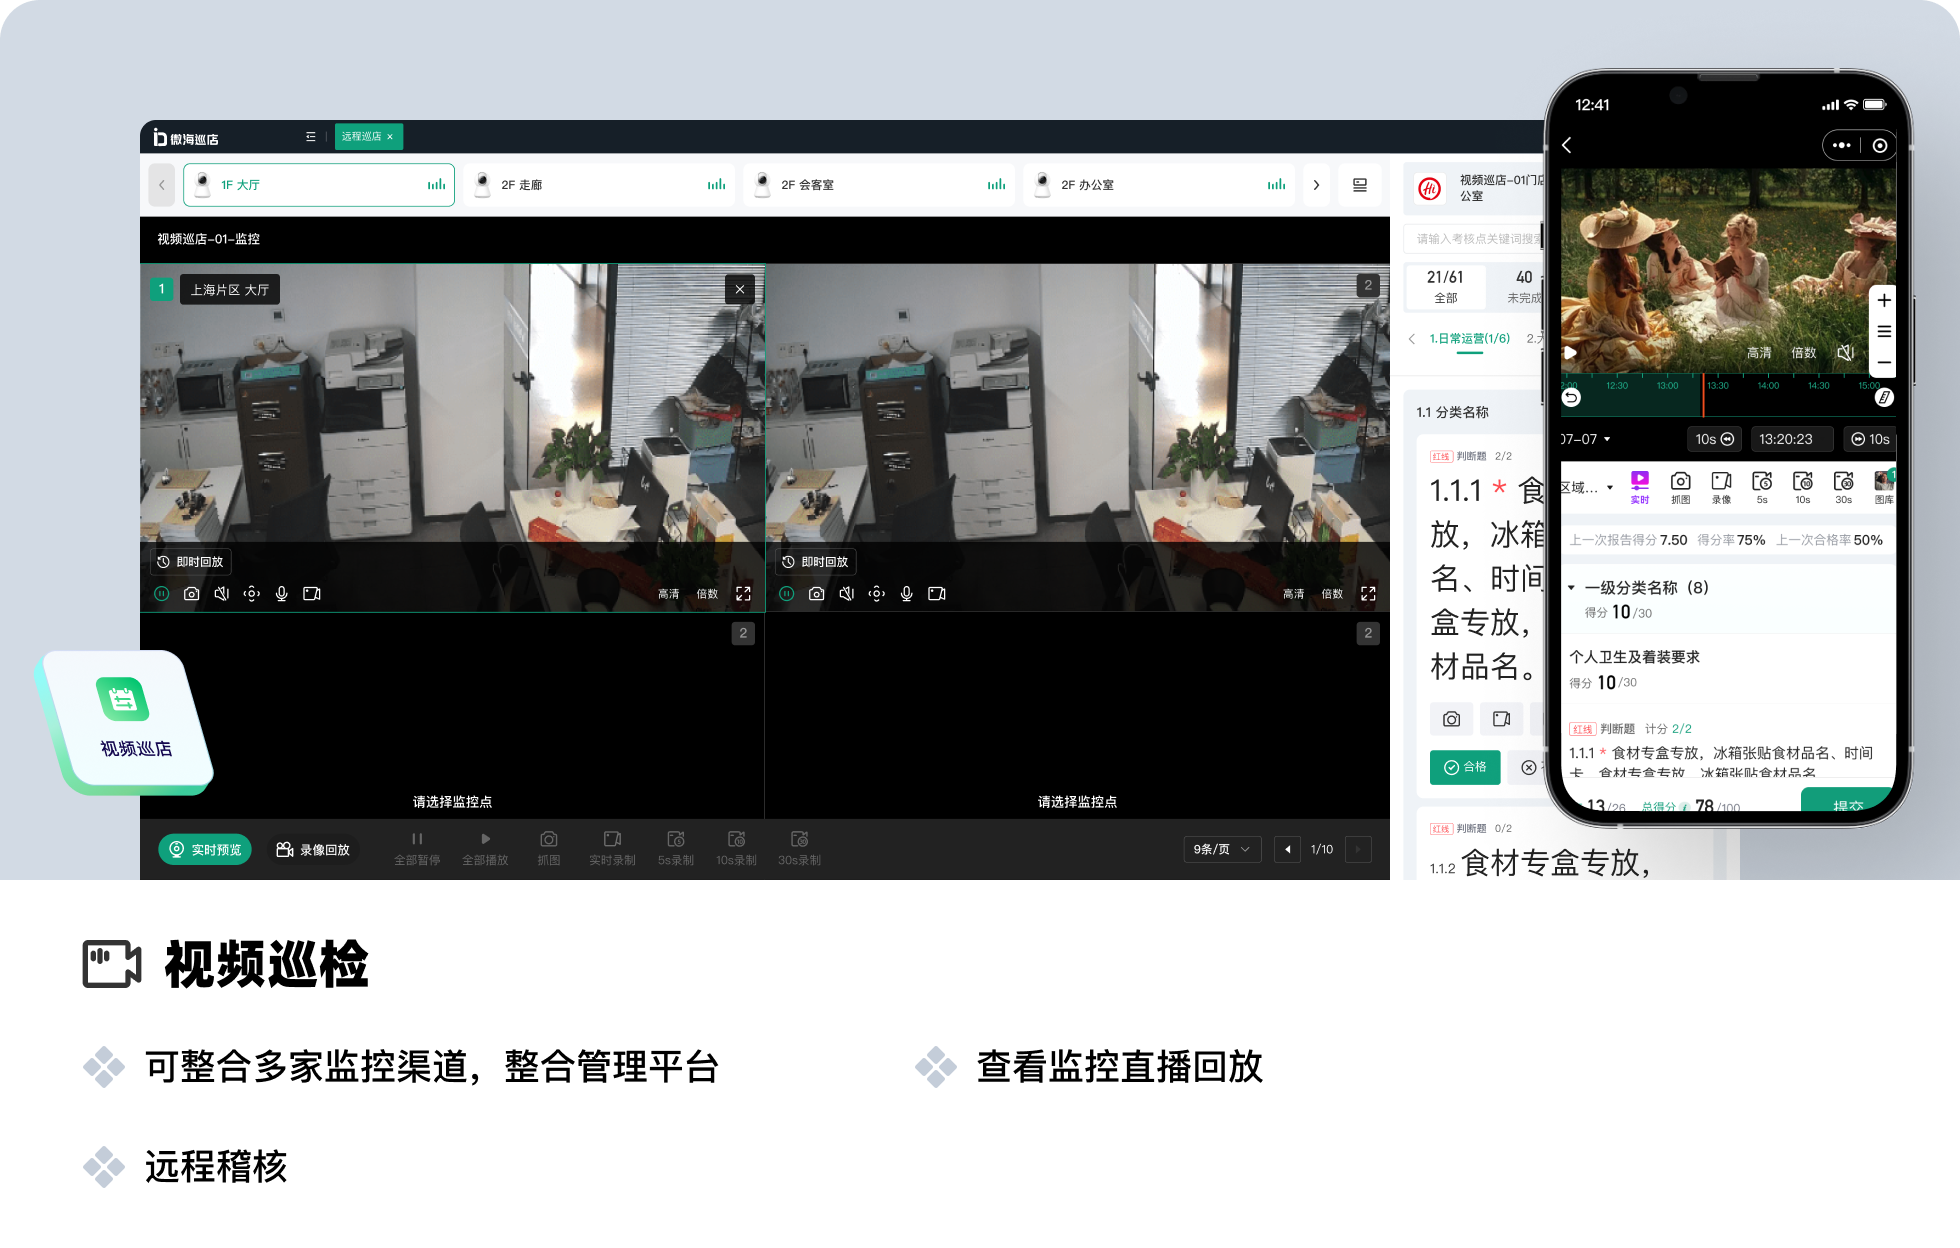The image size is (1960, 1248).
Task: Open the 9条/页 page size dropdown
Action: (x=1222, y=849)
